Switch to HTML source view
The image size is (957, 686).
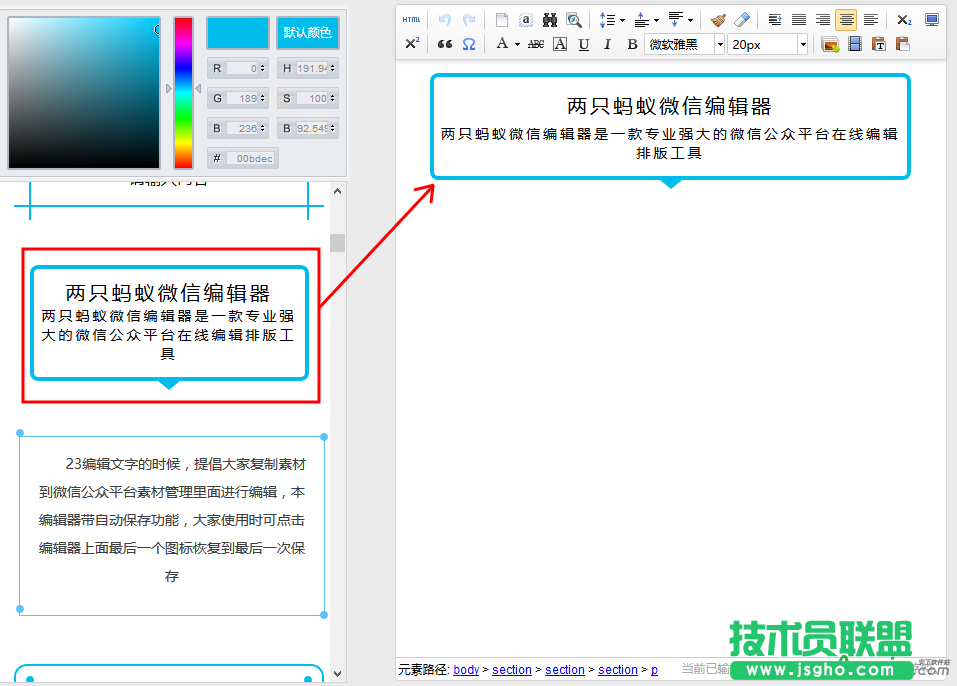(x=411, y=19)
